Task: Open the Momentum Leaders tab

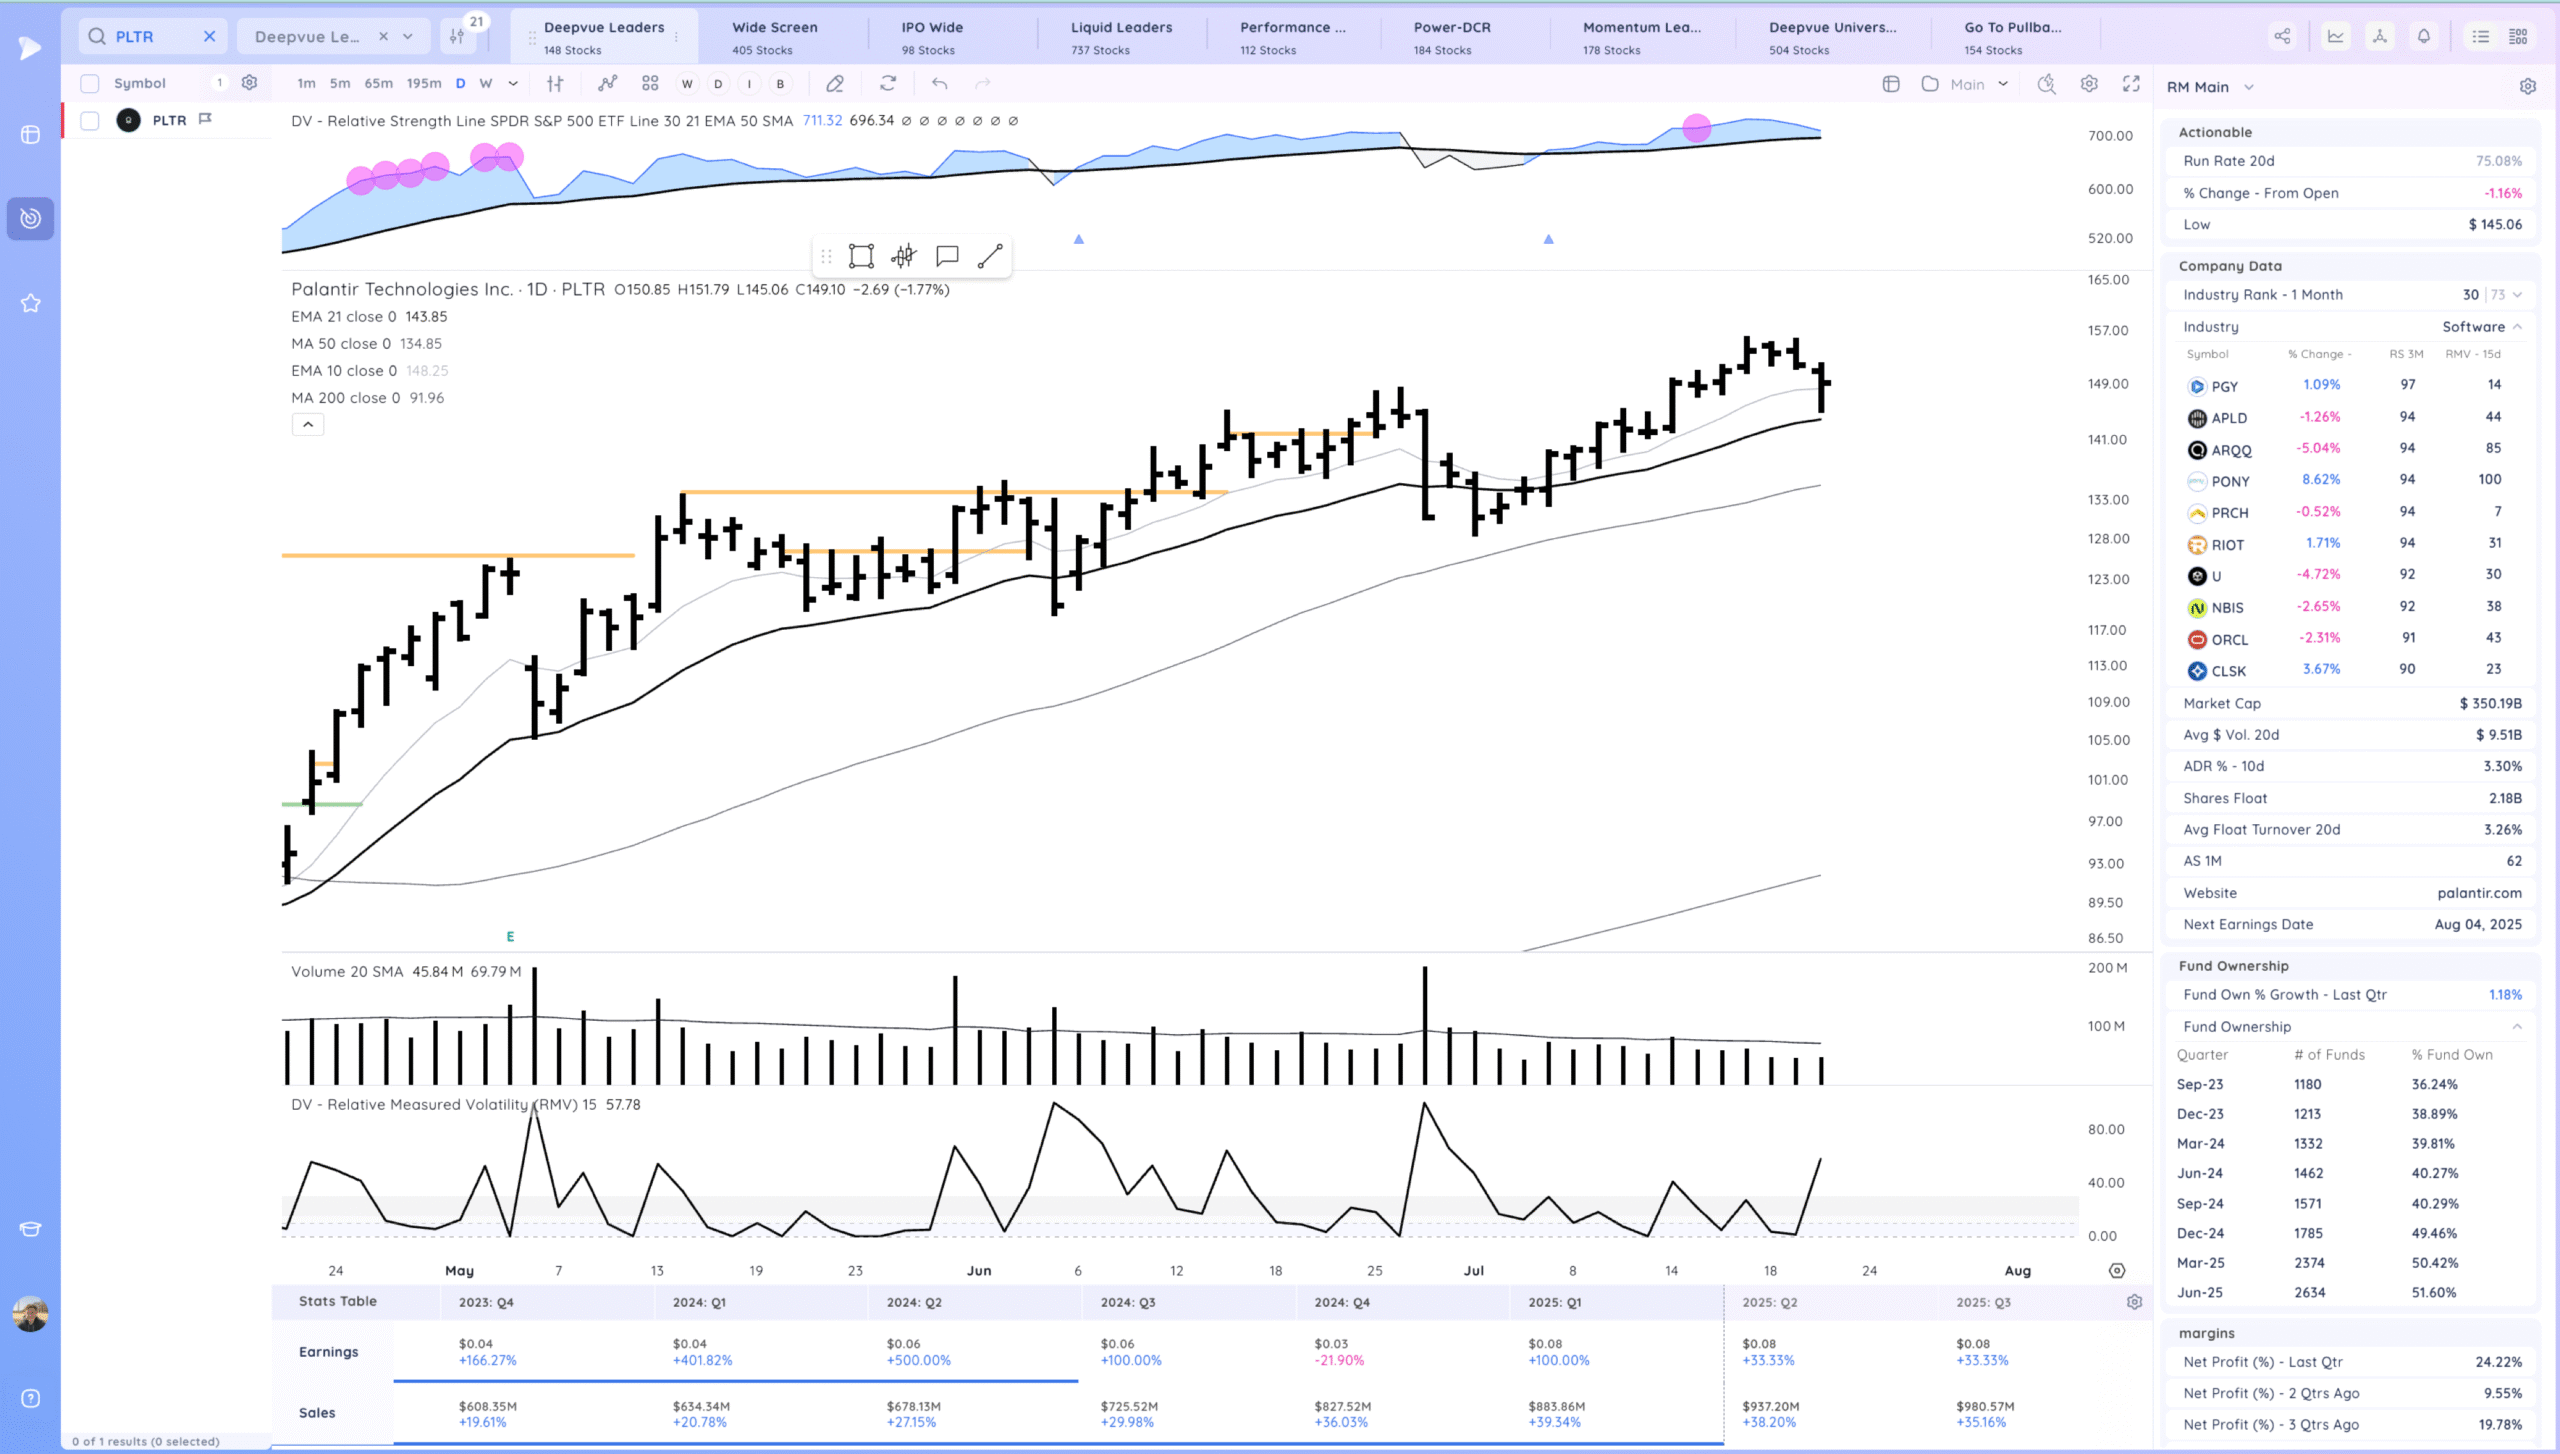Action: coord(1641,37)
